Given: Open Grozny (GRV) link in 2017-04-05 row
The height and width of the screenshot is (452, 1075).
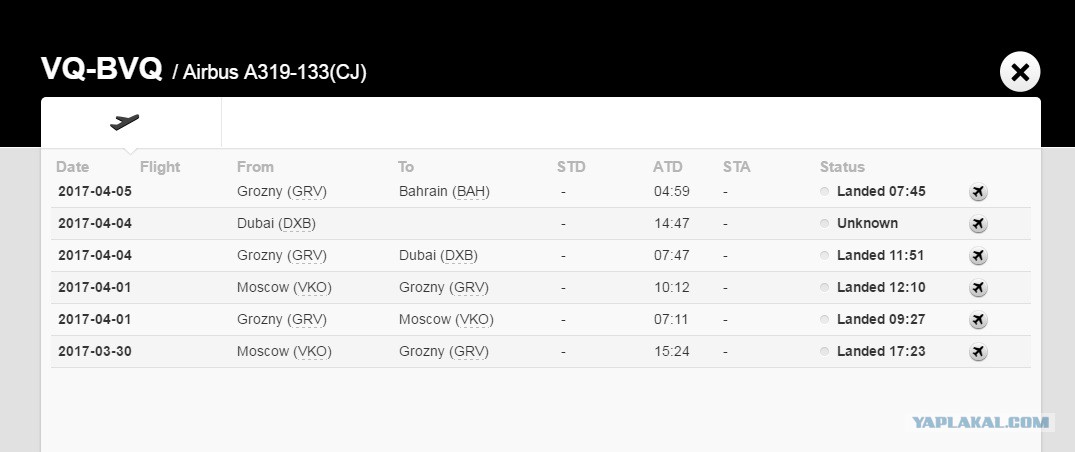Looking at the screenshot, I should tap(282, 191).
